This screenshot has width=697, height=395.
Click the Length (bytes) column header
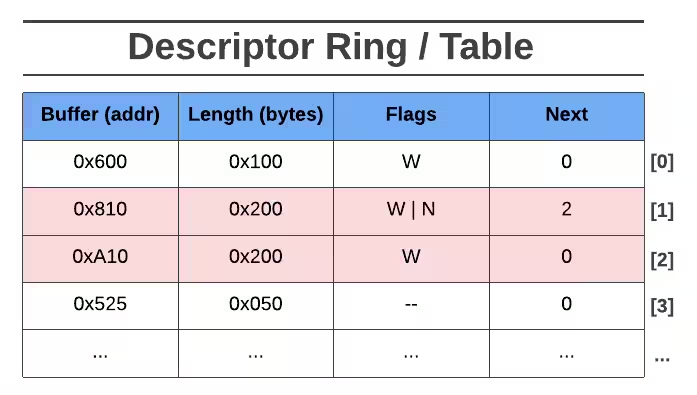[x=256, y=116]
